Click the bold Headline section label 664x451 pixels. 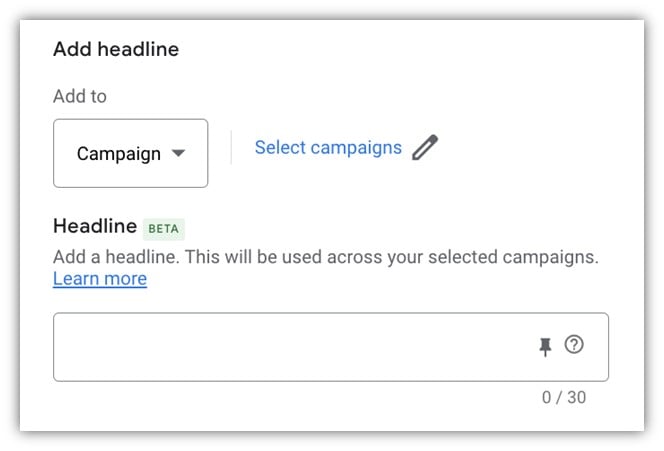point(95,226)
